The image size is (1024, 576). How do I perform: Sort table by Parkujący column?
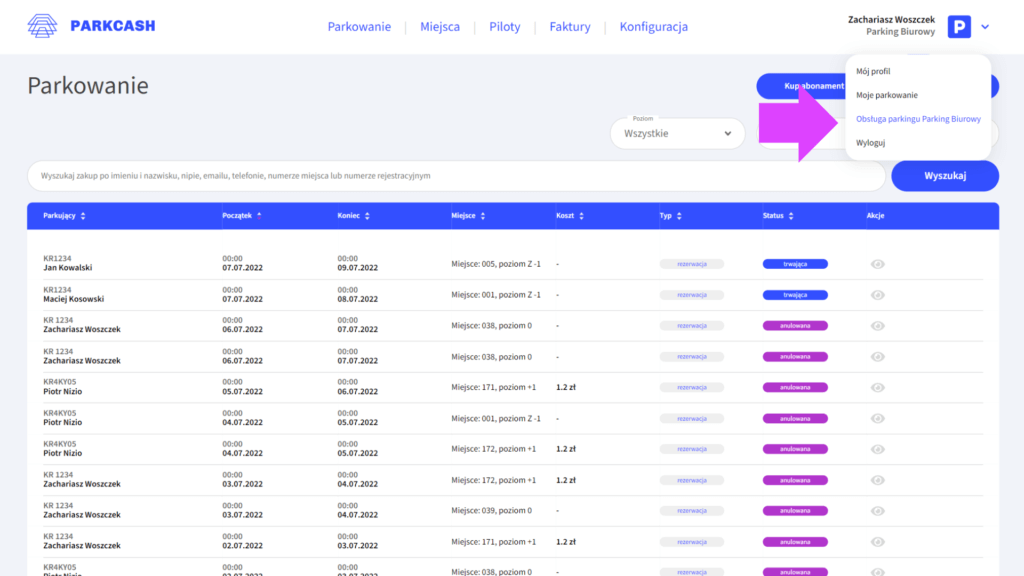pos(64,216)
